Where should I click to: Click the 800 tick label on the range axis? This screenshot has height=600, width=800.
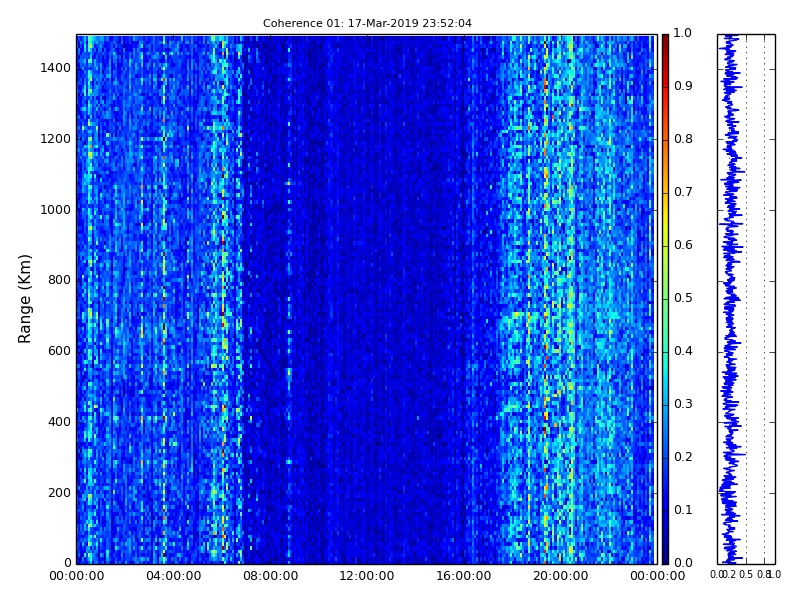pos(59,280)
